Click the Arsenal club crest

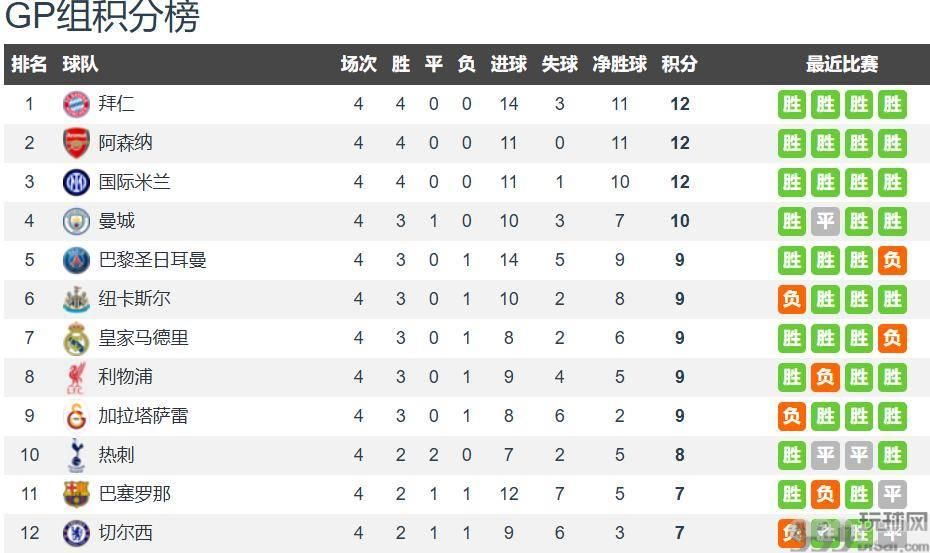(76, 143)
